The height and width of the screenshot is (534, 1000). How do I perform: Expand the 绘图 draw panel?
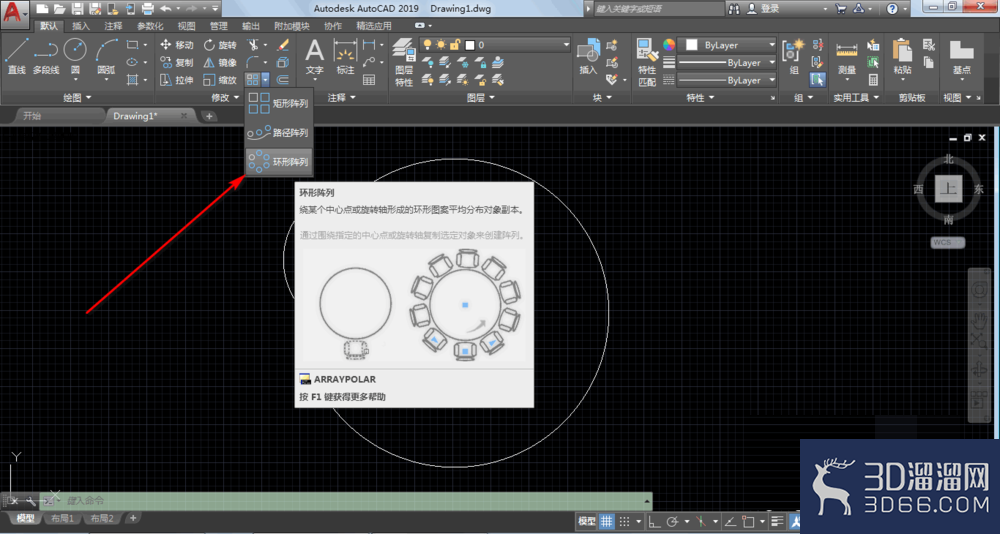tap(77, 97)
